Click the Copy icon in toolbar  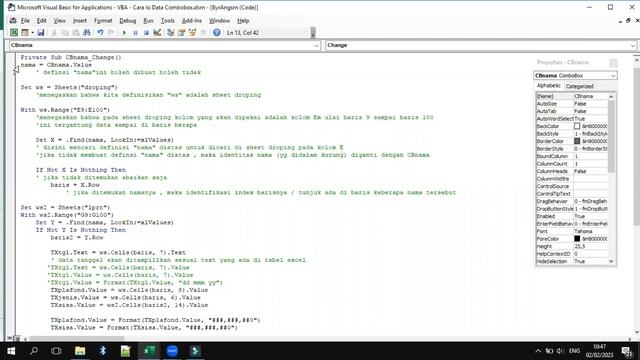point(65,32)
